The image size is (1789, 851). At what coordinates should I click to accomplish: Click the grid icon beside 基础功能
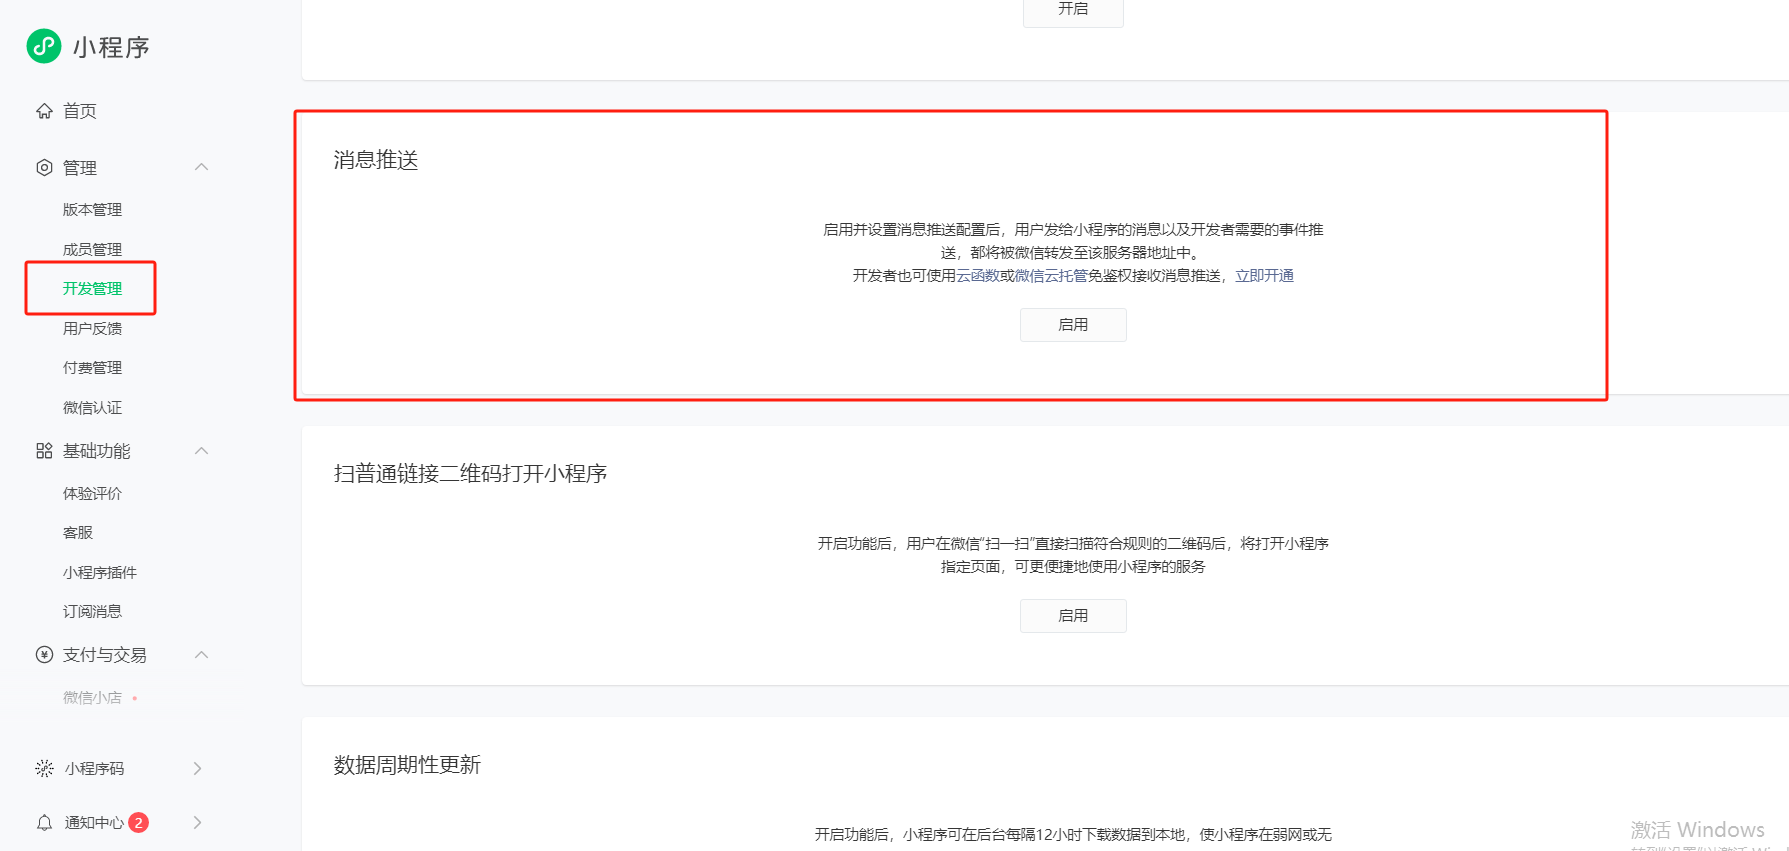pos(44,451)
